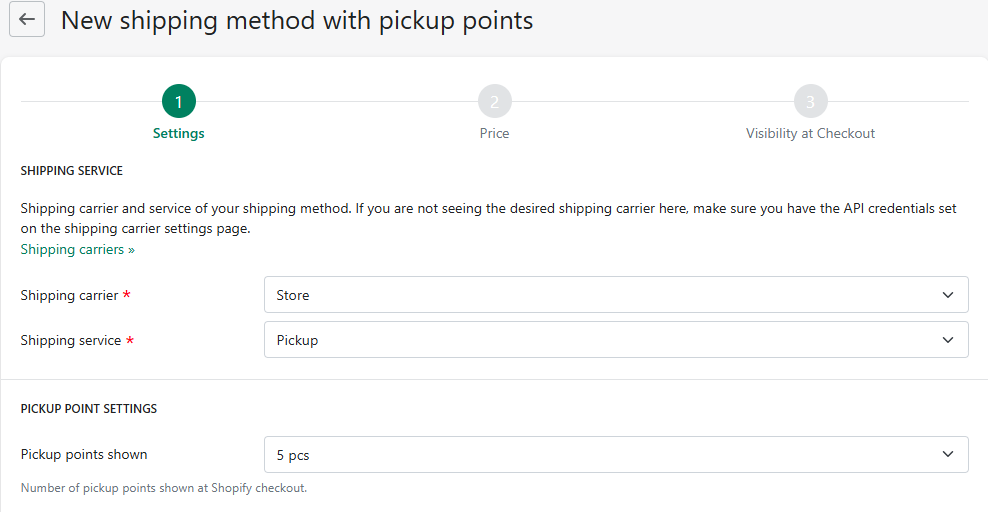Select the Settings step label
Image resolution: width=988 pixels, height=512 pixels.
coord(179,133)
